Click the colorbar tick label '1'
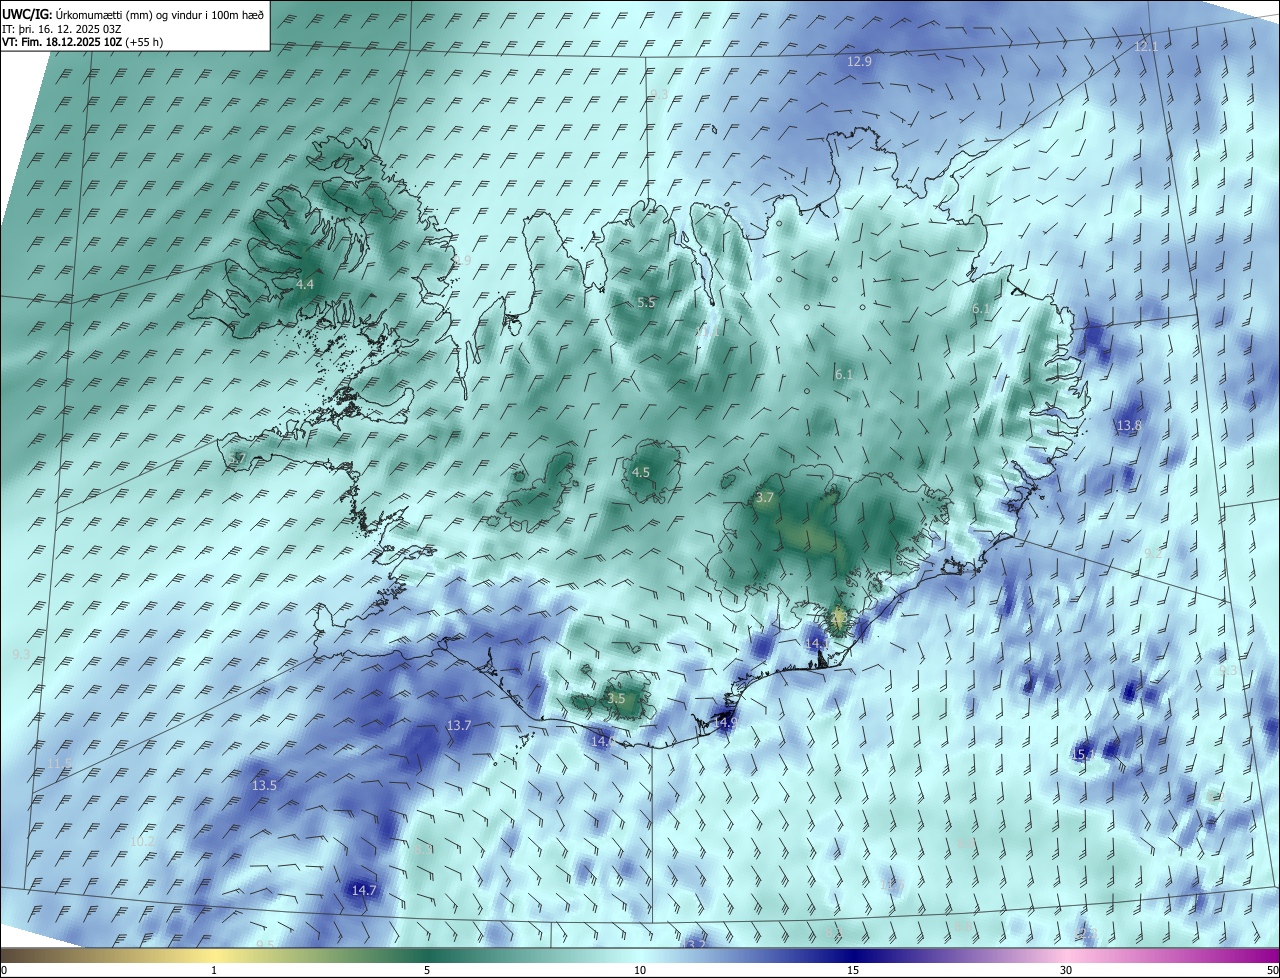Screen dimensions: 1280x978 pos(214,970)
